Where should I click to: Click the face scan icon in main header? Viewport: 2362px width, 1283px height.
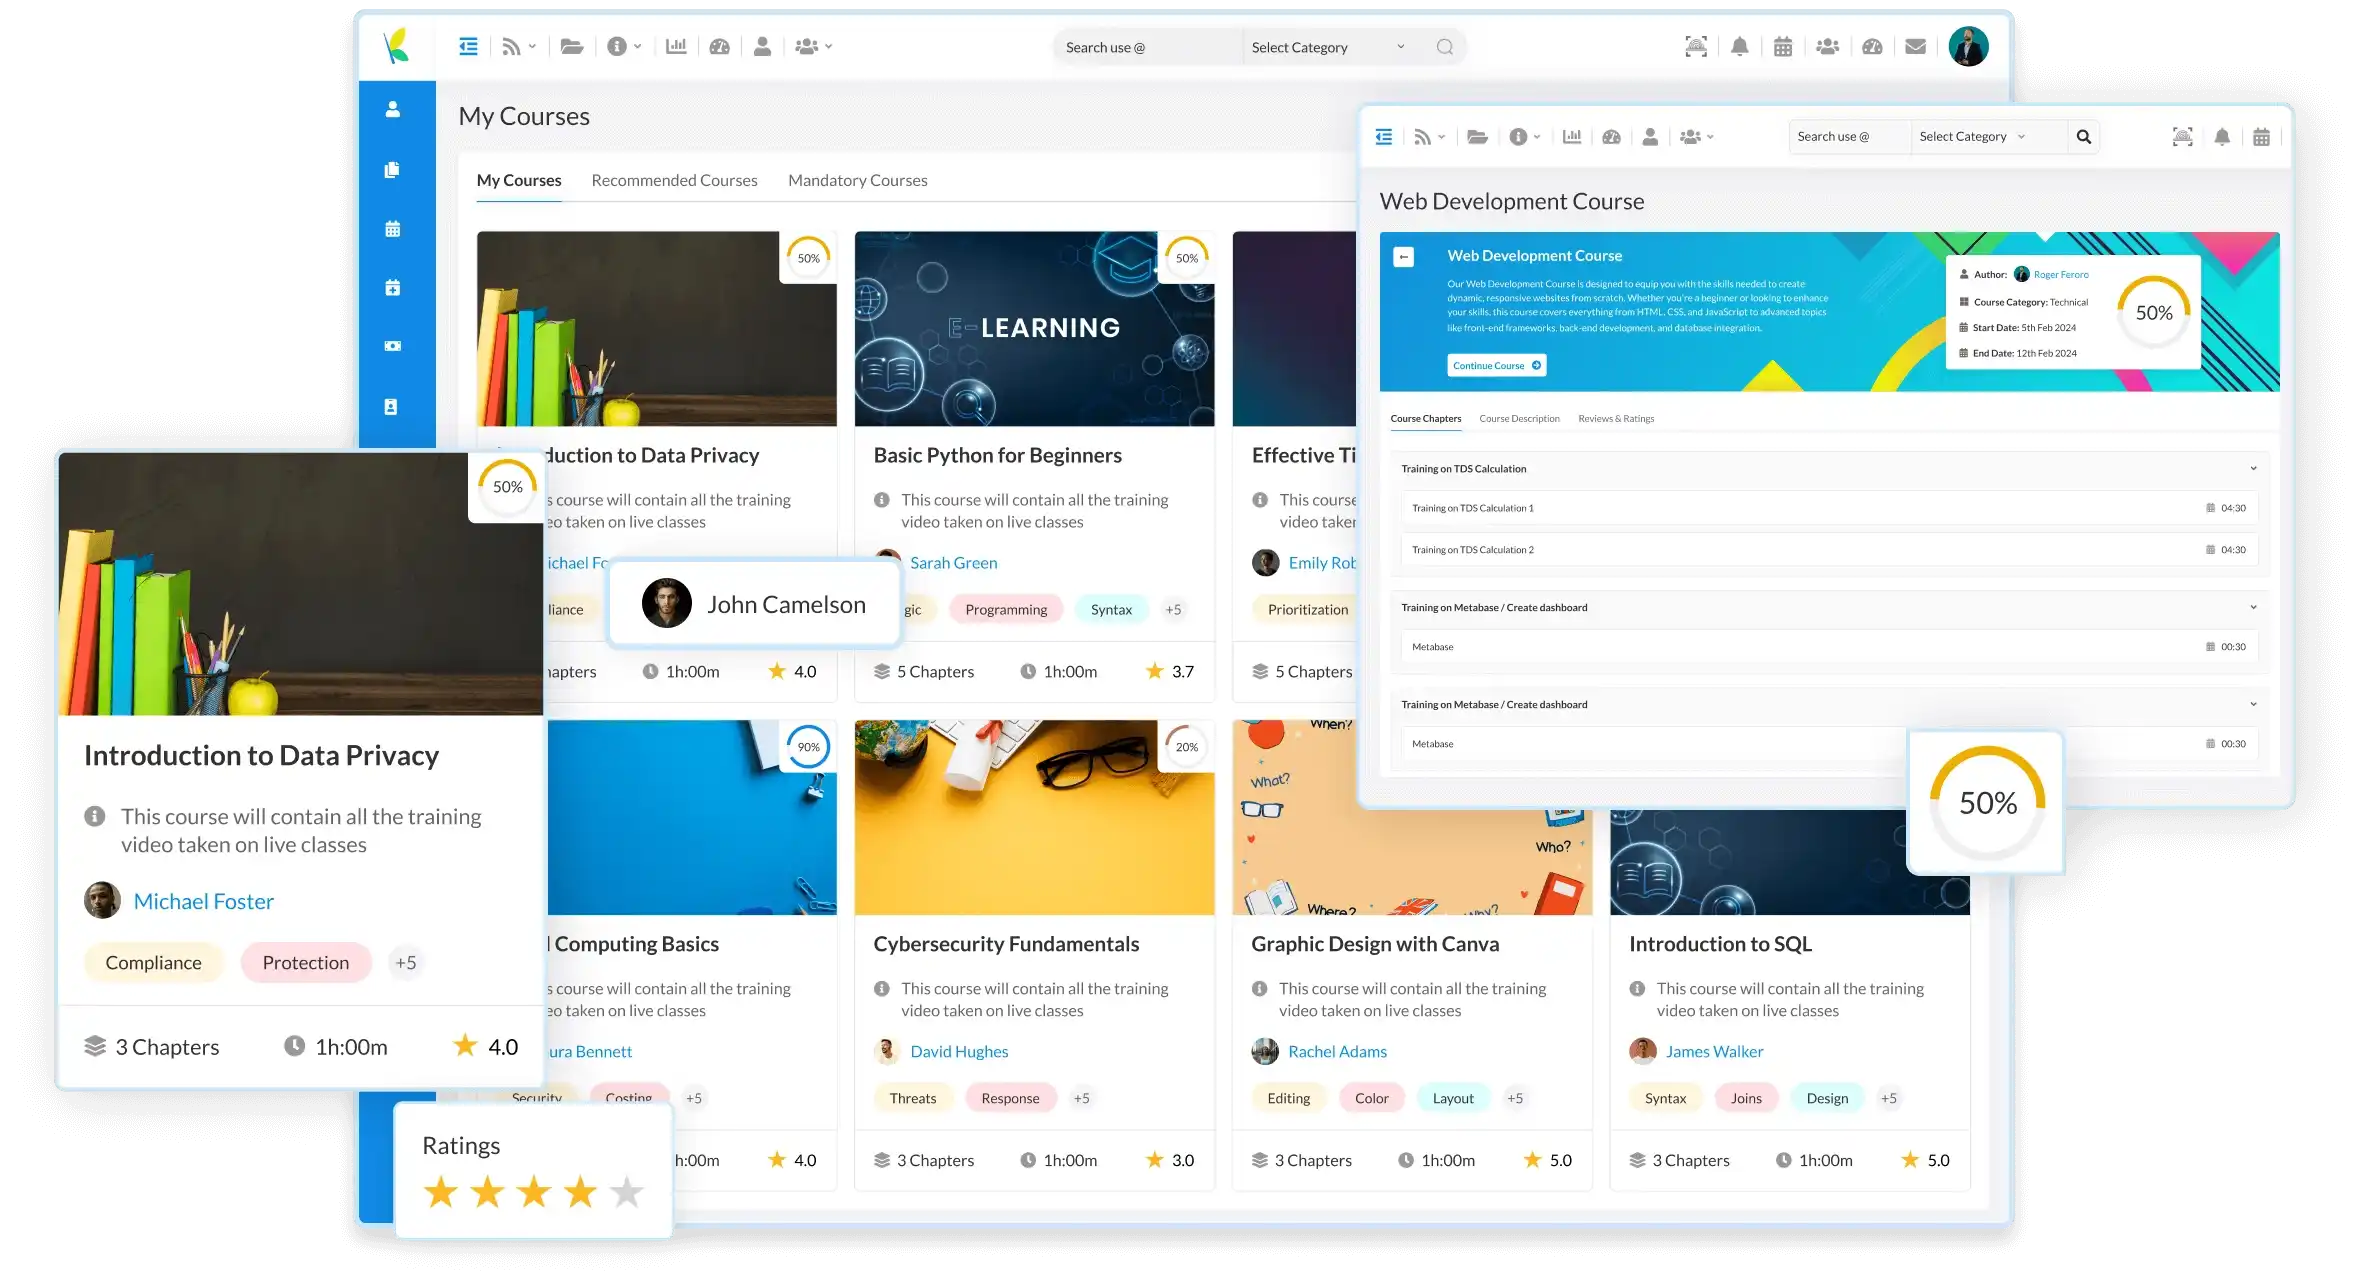(1696, 46)
